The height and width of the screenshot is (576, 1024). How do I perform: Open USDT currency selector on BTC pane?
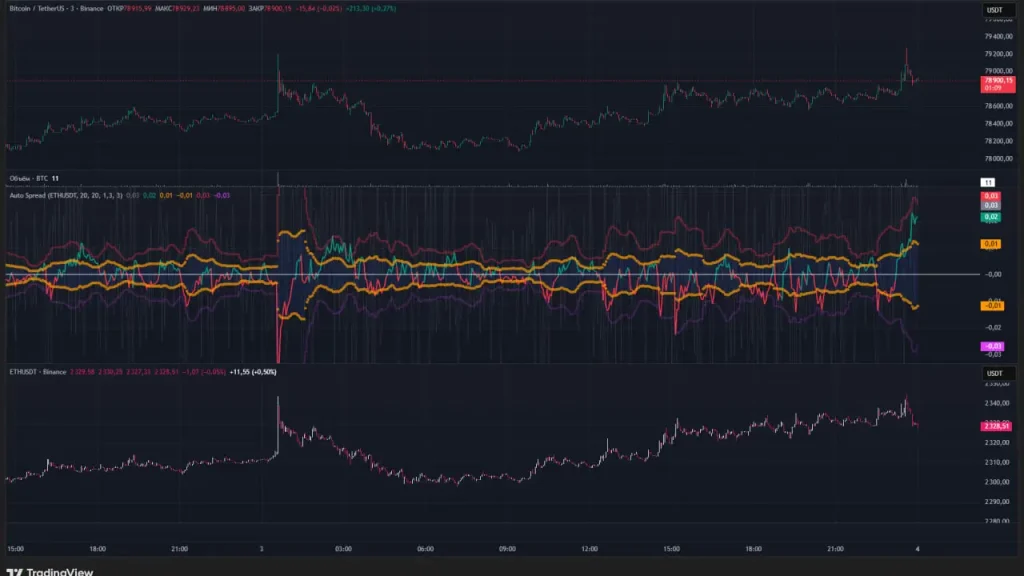coord(998,10)
